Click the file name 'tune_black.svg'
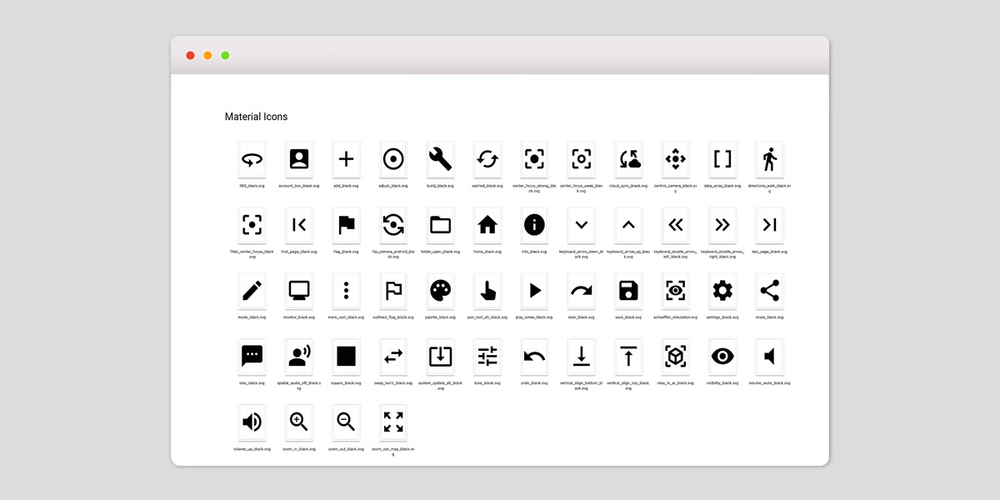The width and height of the screenshot is (1000, 500). pyautogui.click(x=487, y=383)
